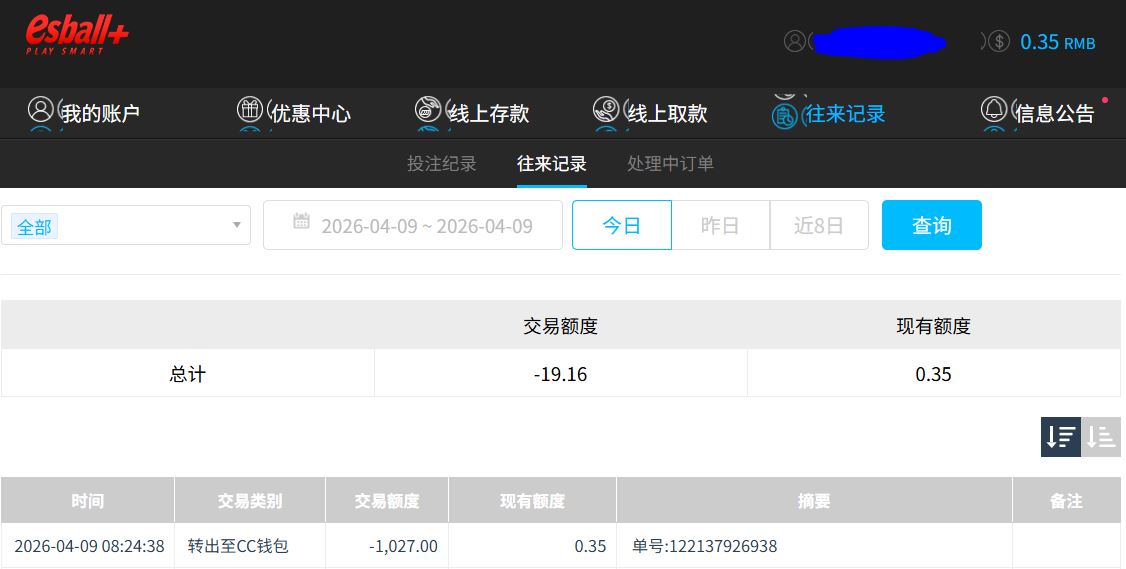The image size is (1126, 569).
Task: Click the user profile avatar icon
Action: 795,42
